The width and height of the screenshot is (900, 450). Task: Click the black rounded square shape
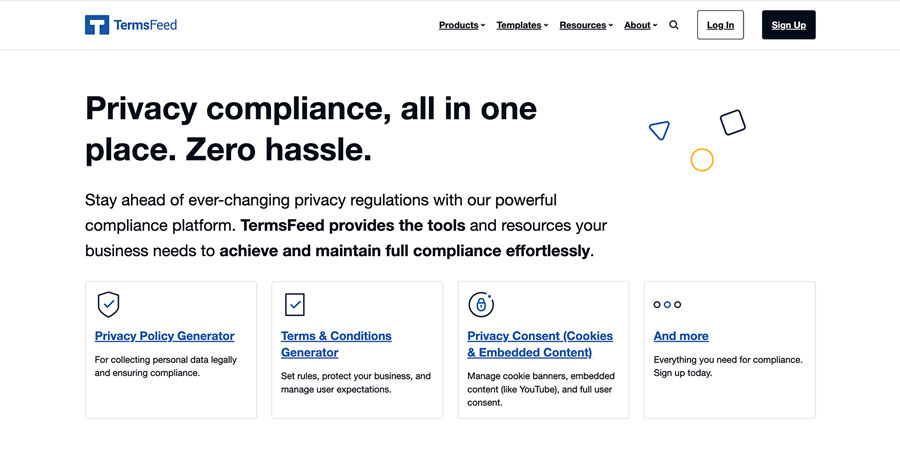point(733,123)
